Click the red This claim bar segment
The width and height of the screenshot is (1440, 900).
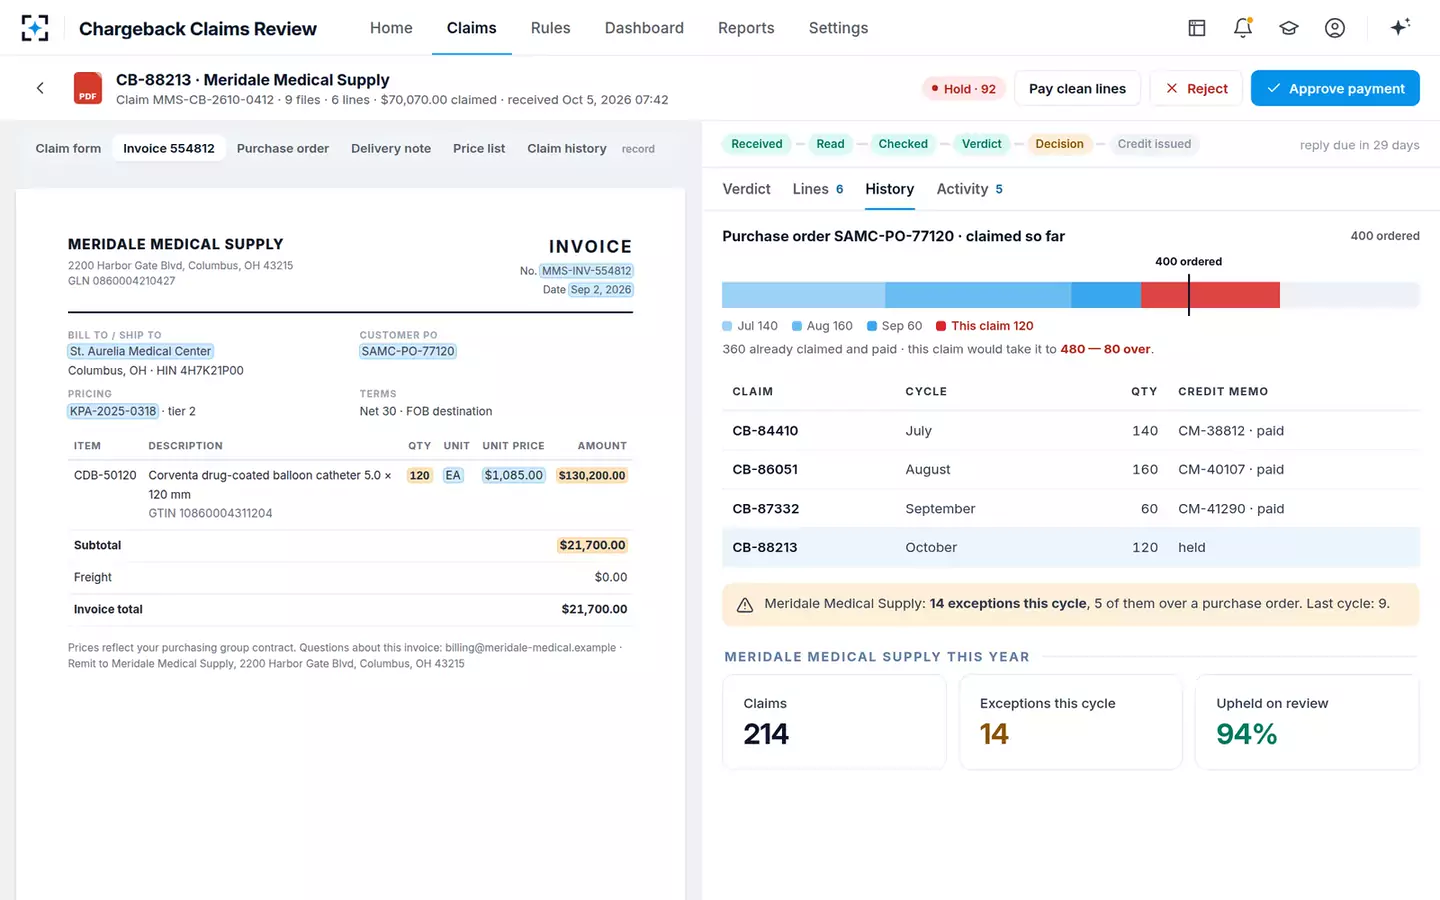[1210, 295]
